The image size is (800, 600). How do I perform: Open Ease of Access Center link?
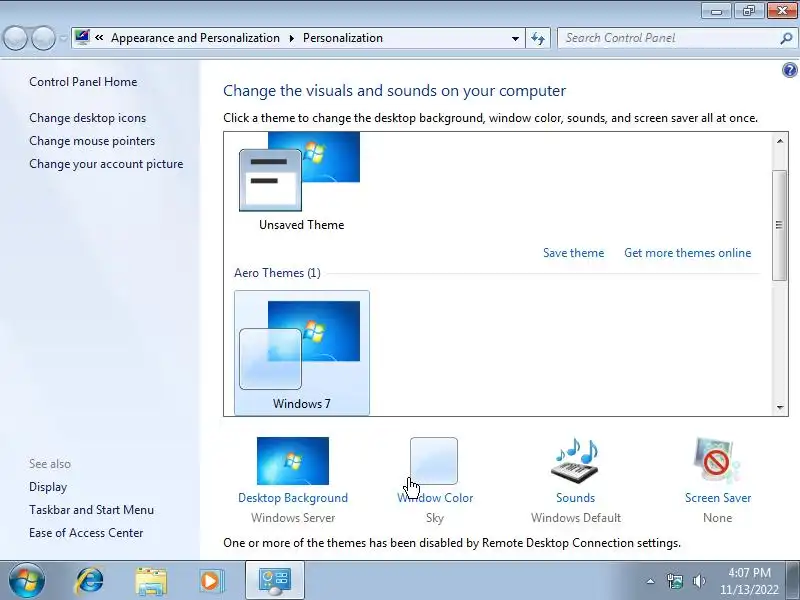86,533
